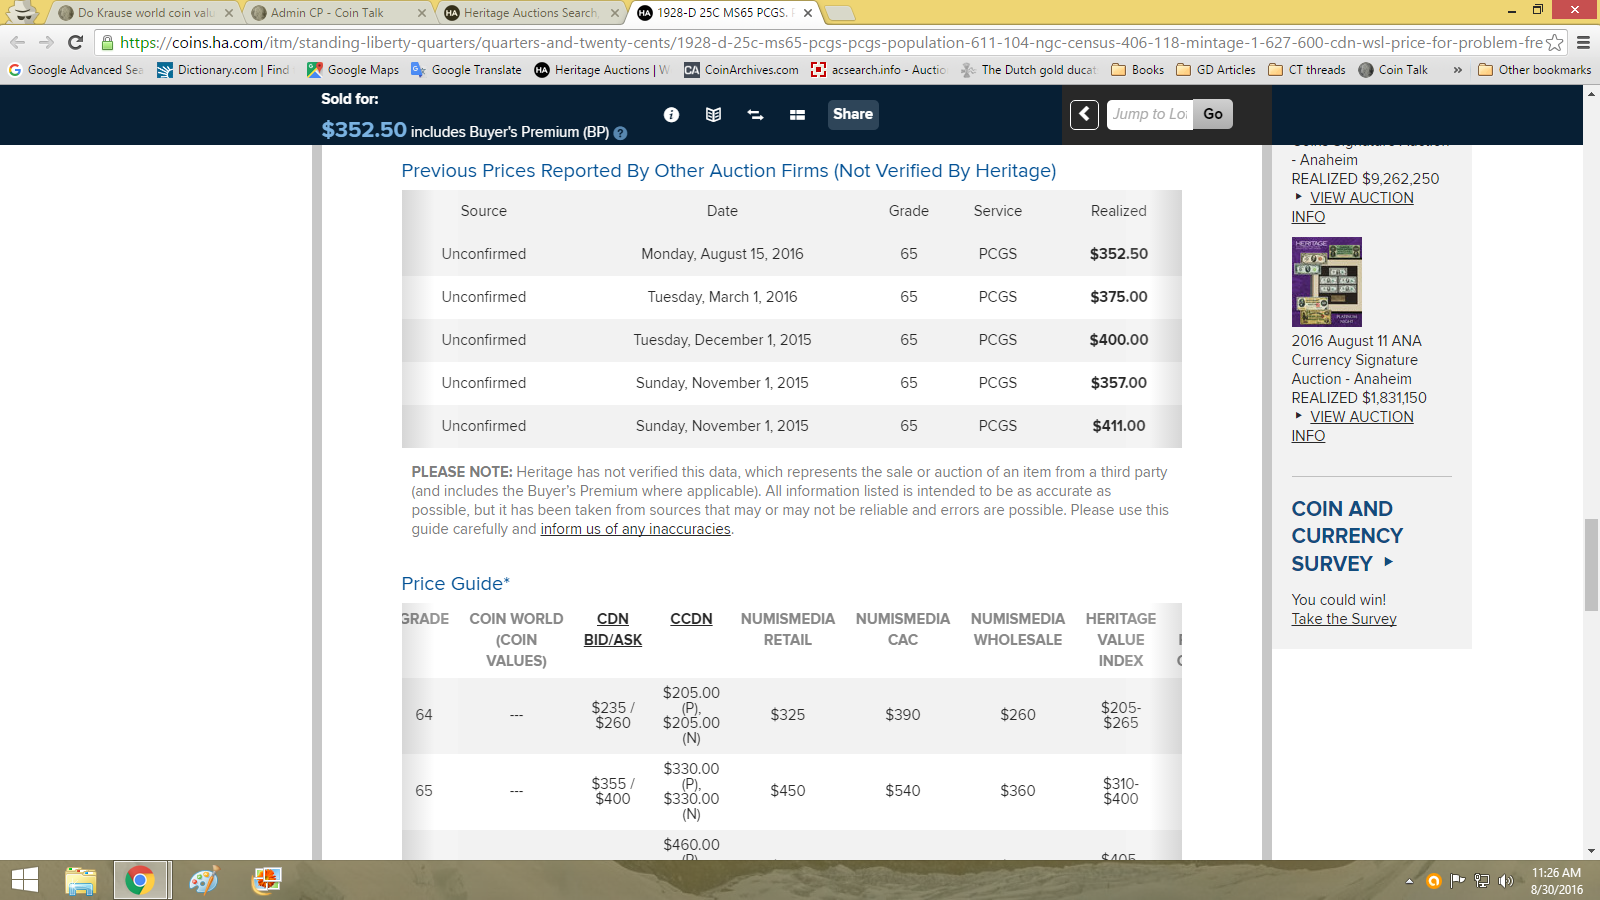Reload the page
This screenshot has height=900, width=1600.
coord(75,42)
